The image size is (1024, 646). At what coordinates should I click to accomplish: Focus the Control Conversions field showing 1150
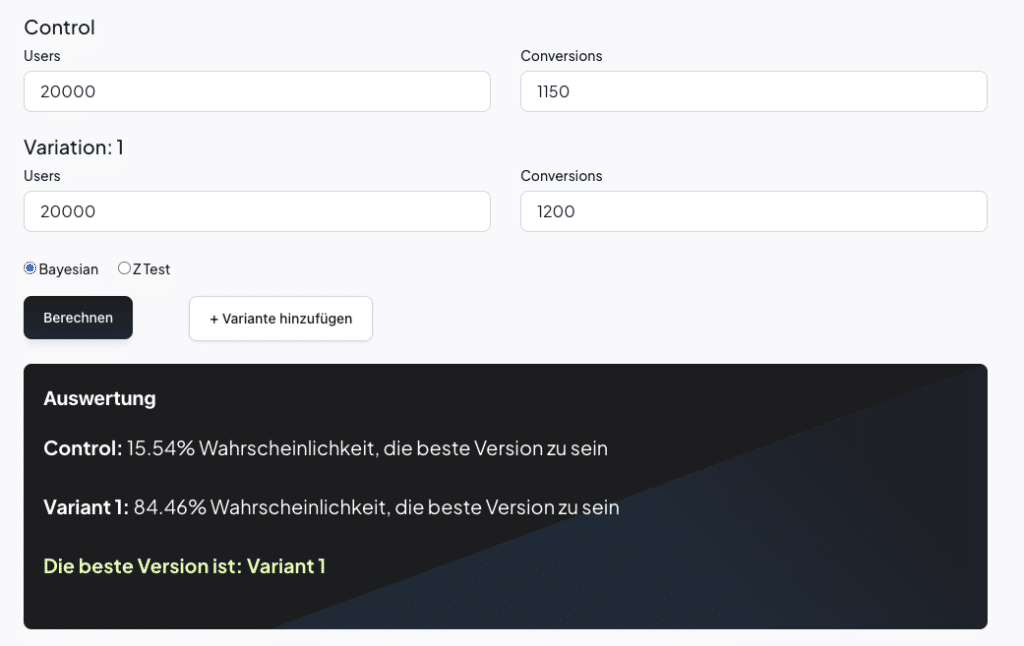(x=753, y=91)
